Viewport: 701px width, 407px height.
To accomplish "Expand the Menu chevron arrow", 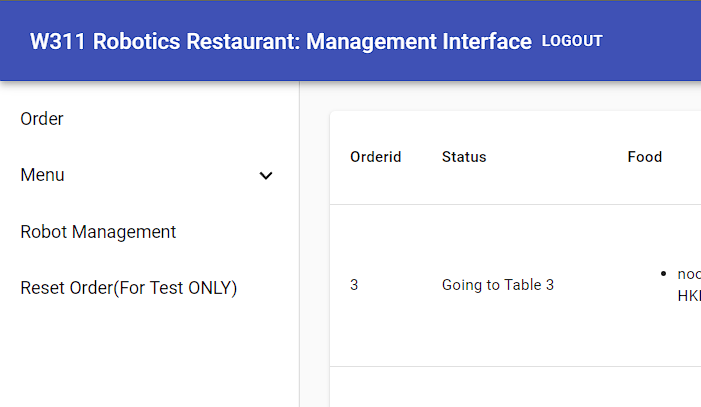I will pos(266,176).
